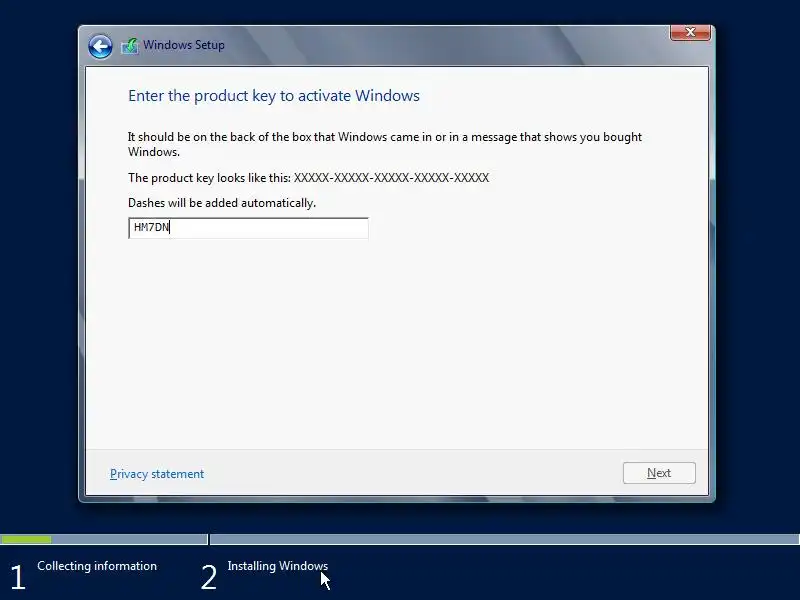Click the 'Enter the product key to activate Windows' heading
The image size is (800, 600).
[x=273, y=96]
